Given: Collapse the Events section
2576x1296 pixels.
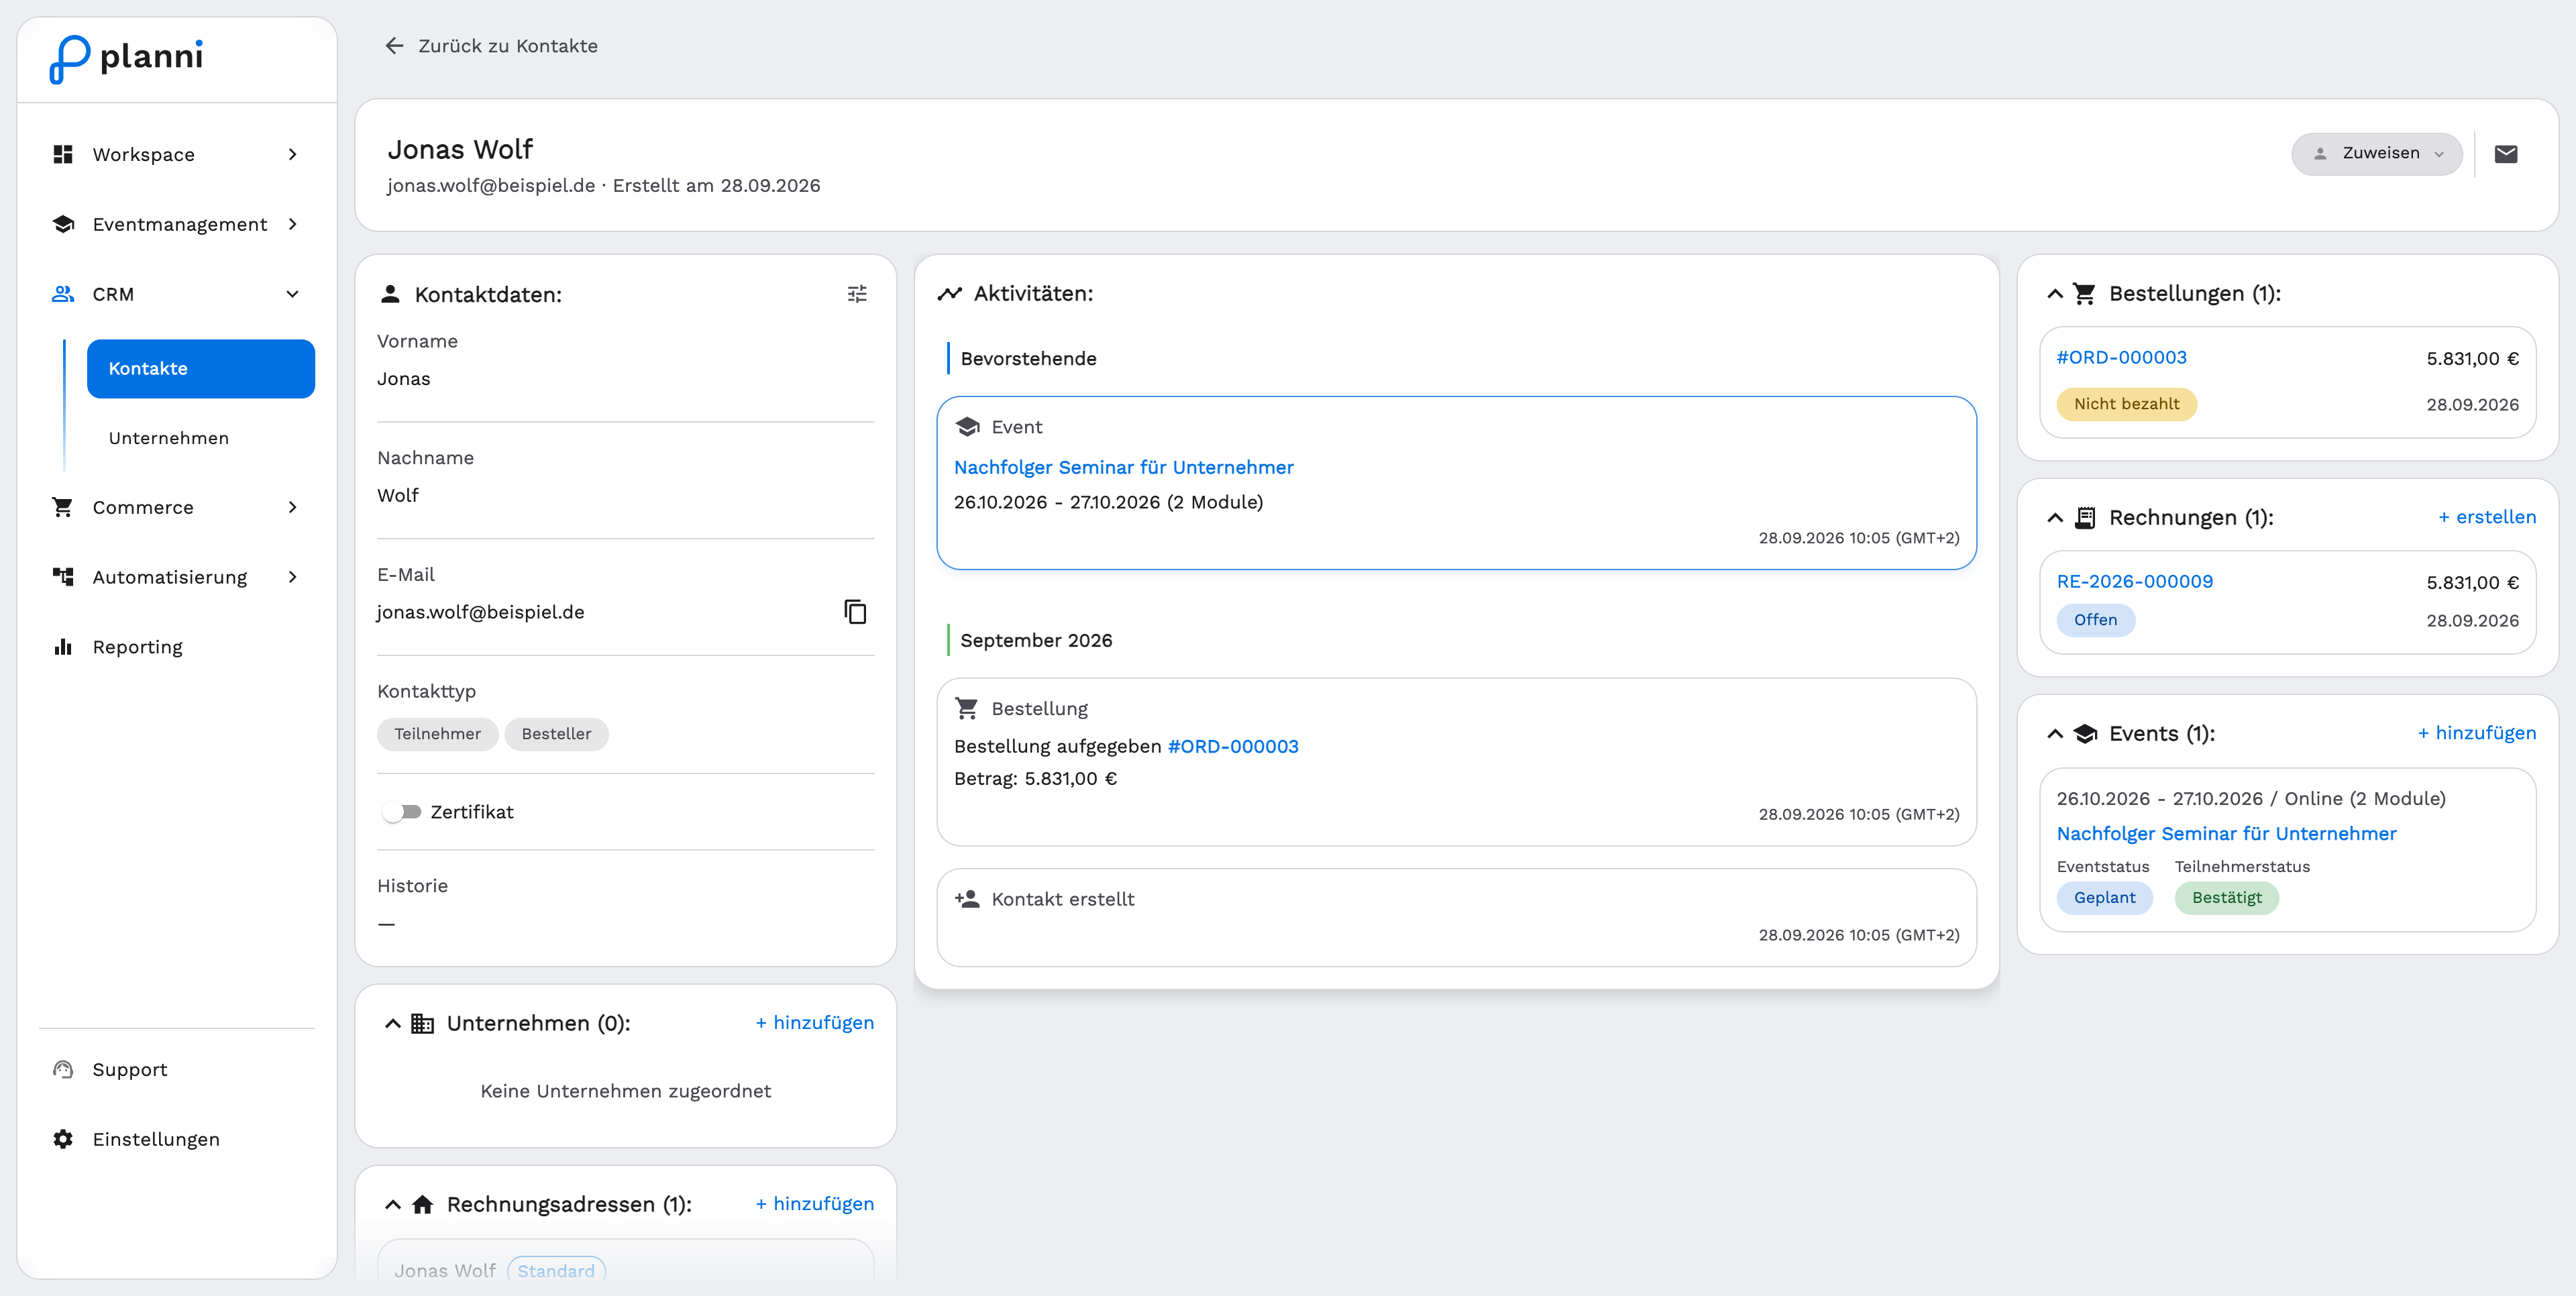Looking at the screenshot, I should 2055,734.
